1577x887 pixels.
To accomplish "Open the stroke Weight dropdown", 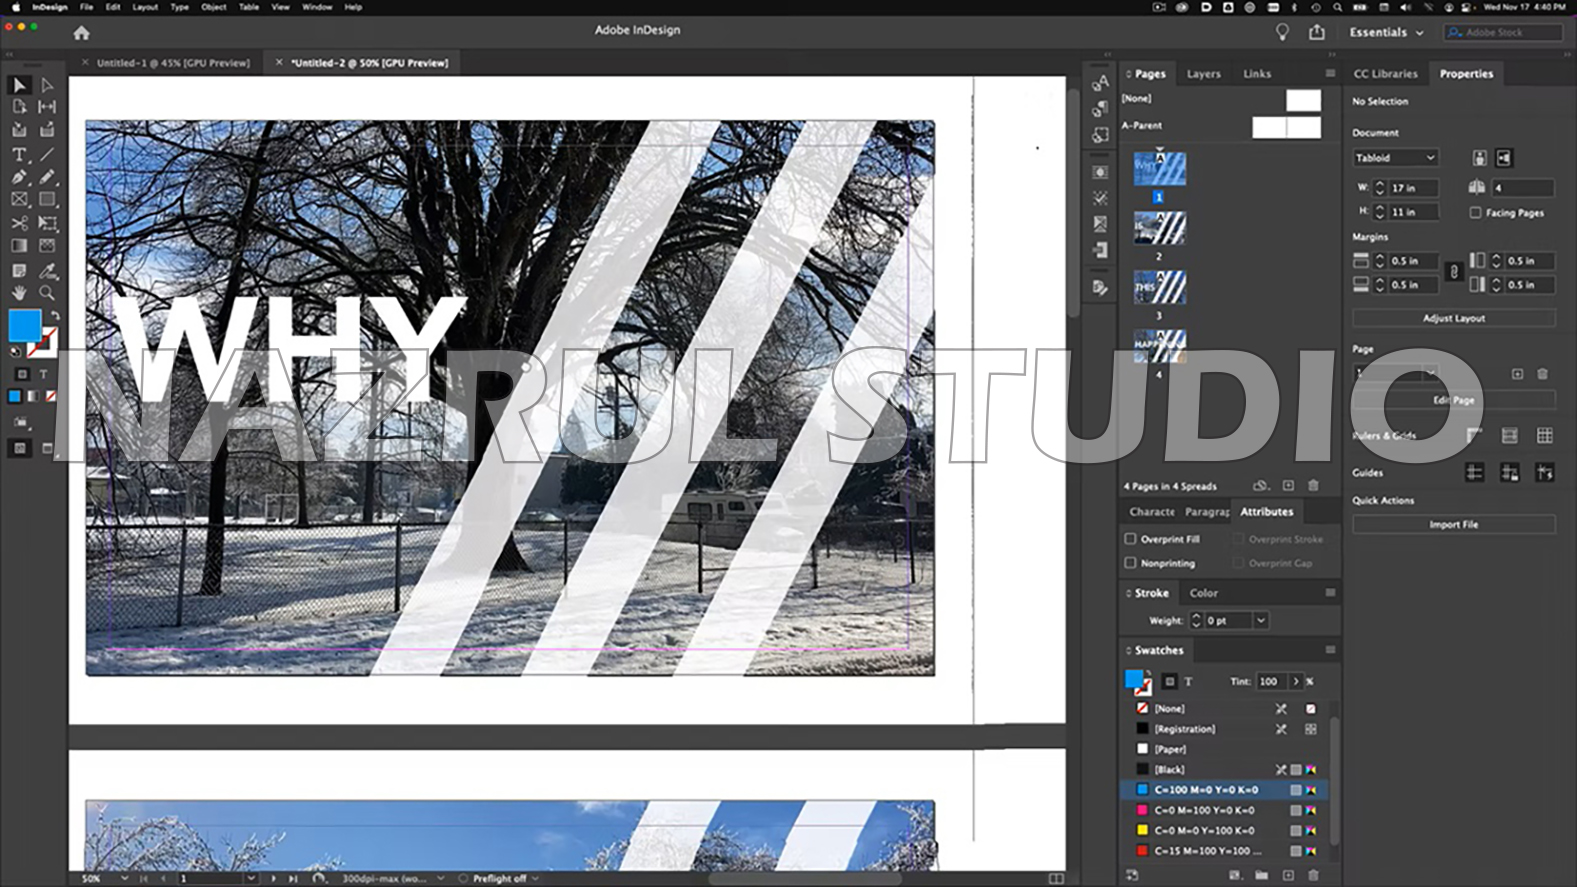I will [1261, 621].
